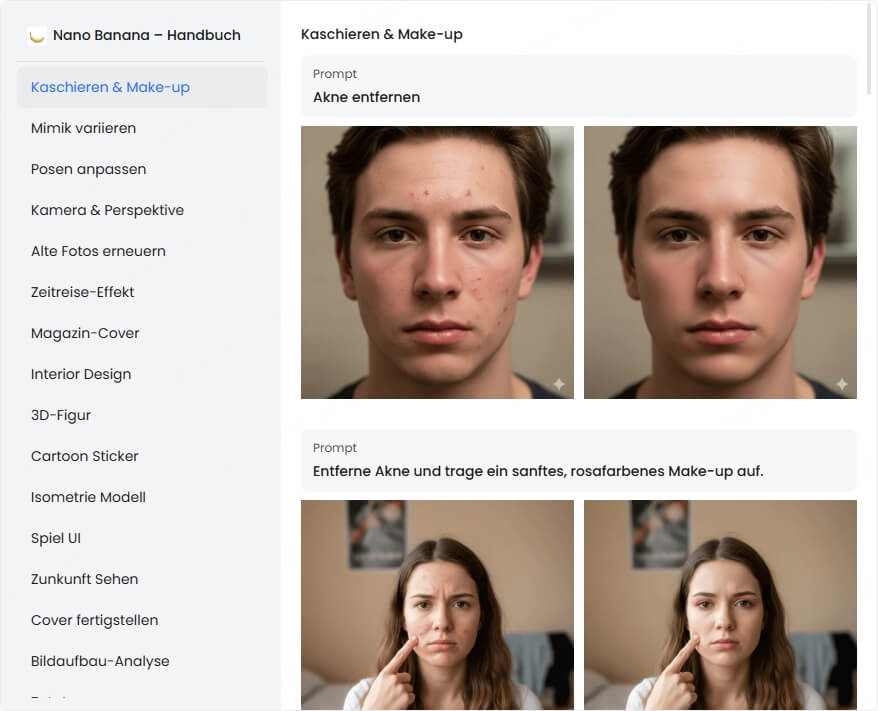Click the banana logo icon

point(37,36)
